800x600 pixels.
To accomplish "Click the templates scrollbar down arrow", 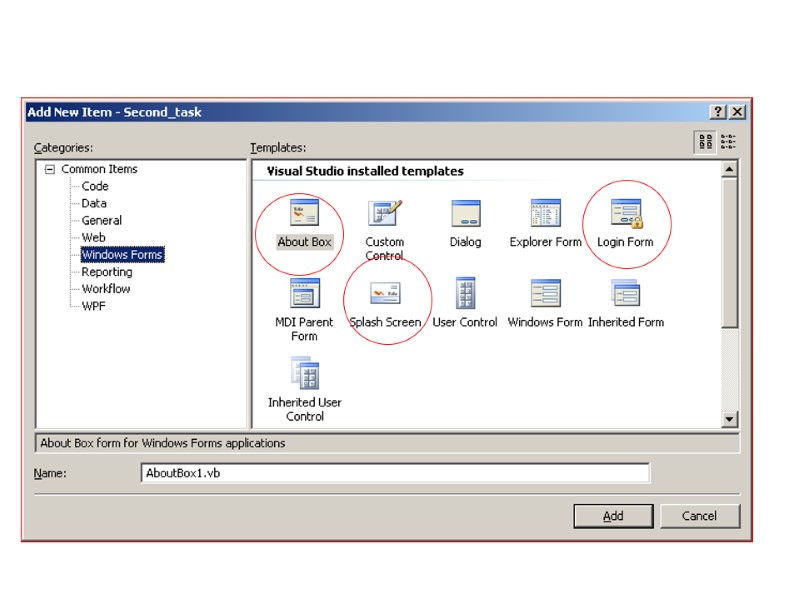I will click(730, 419).
